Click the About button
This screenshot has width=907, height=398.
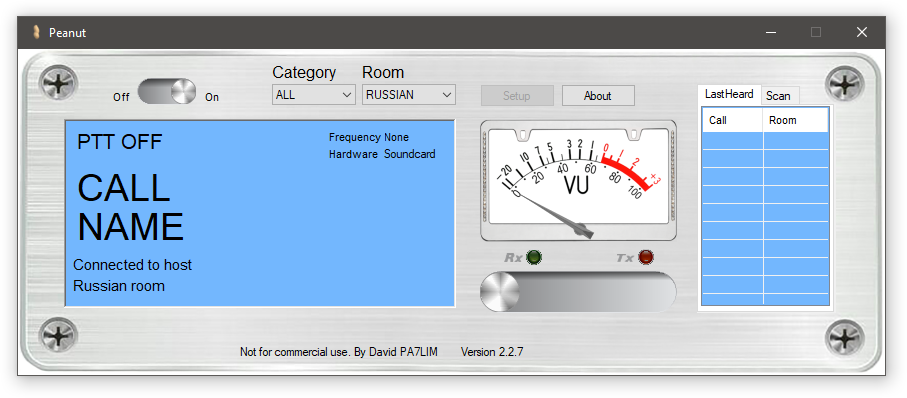tap(598, 96)
